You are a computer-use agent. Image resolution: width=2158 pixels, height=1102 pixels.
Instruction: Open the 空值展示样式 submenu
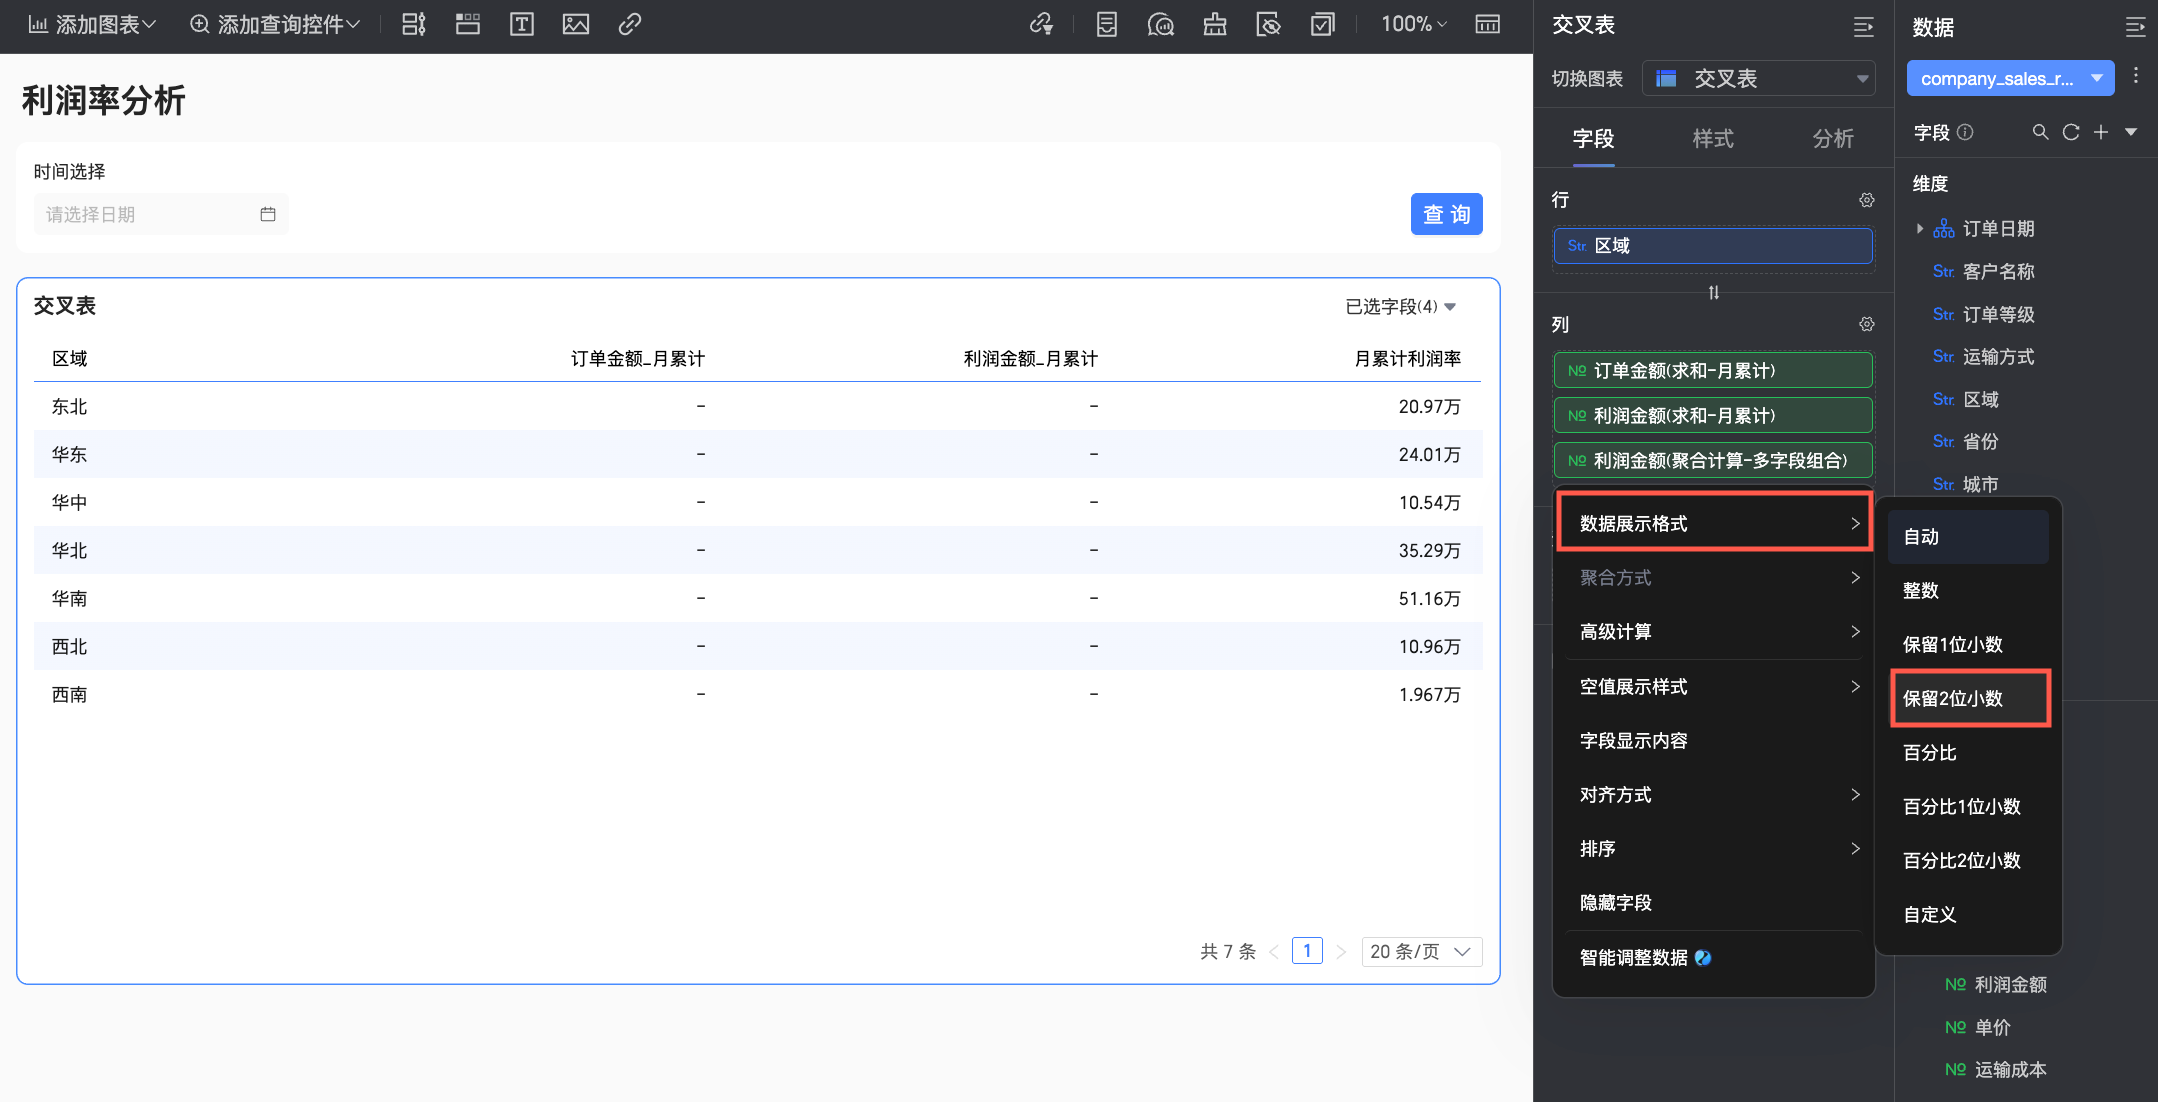click(x=1714, y=687)
